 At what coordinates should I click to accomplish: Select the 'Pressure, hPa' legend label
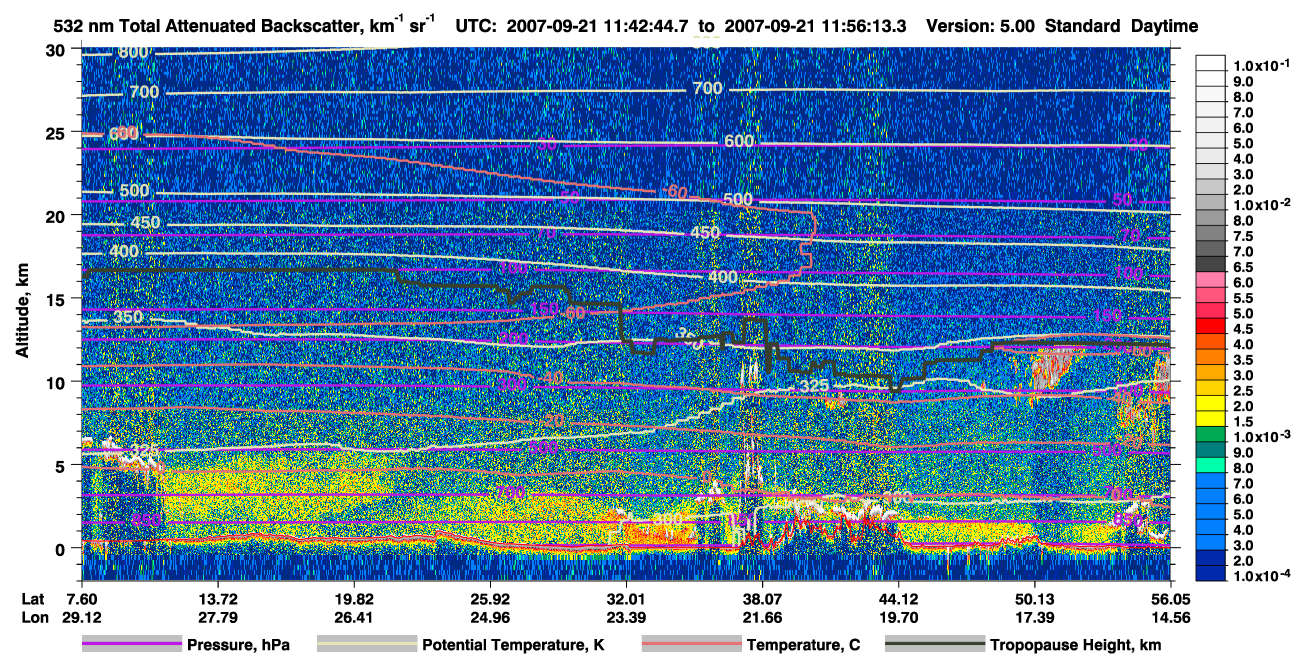pos(239,645)
